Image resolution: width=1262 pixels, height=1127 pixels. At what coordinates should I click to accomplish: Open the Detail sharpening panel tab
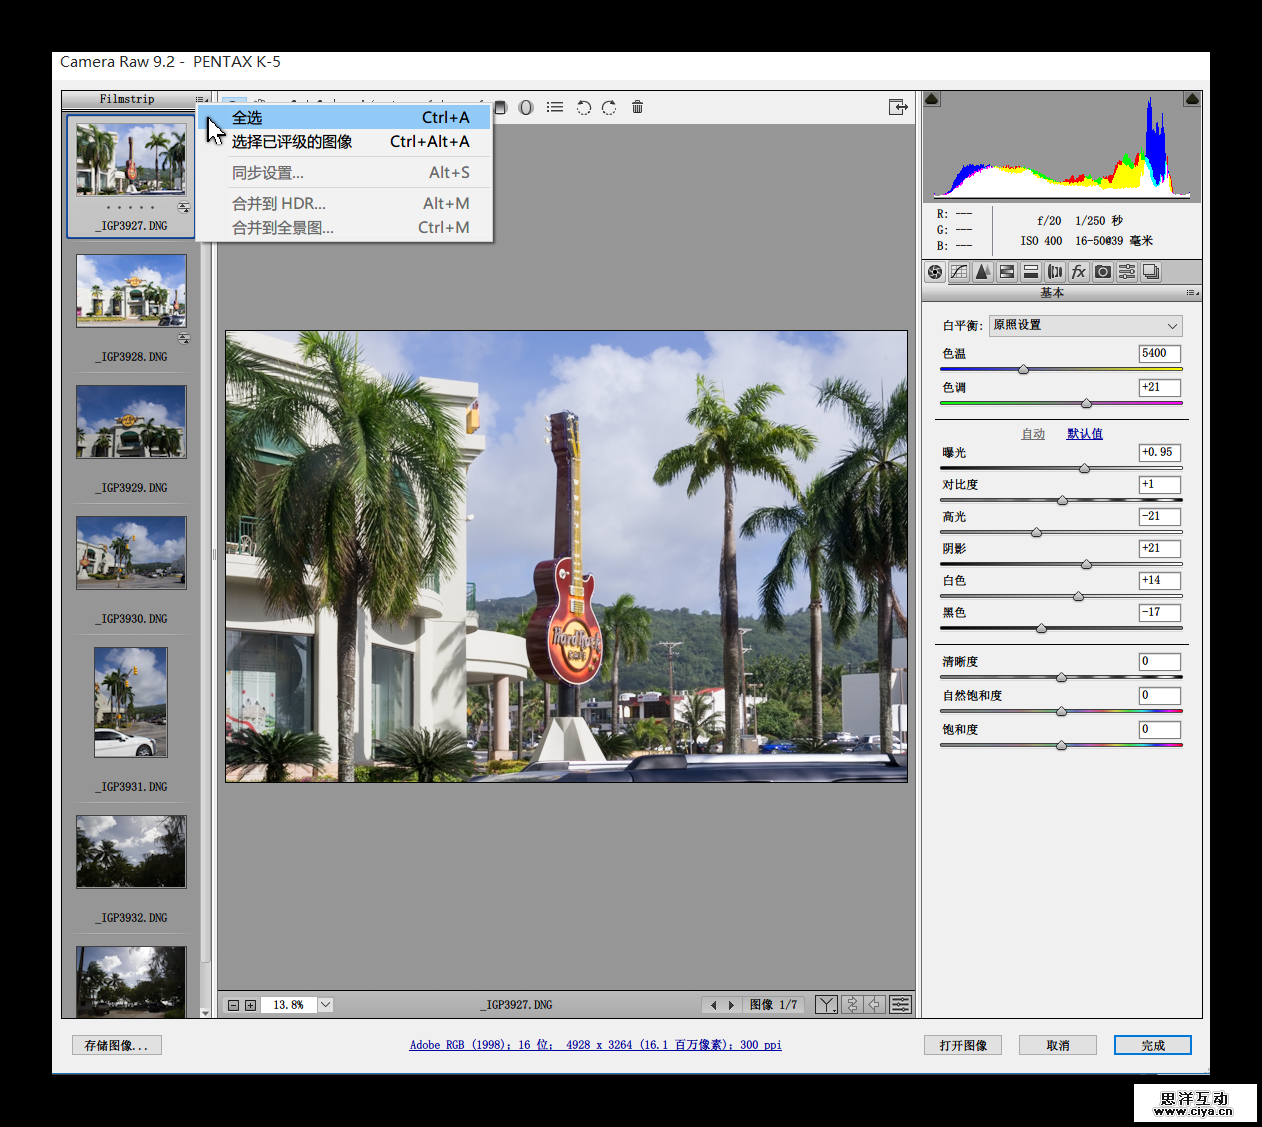[983, 272]
